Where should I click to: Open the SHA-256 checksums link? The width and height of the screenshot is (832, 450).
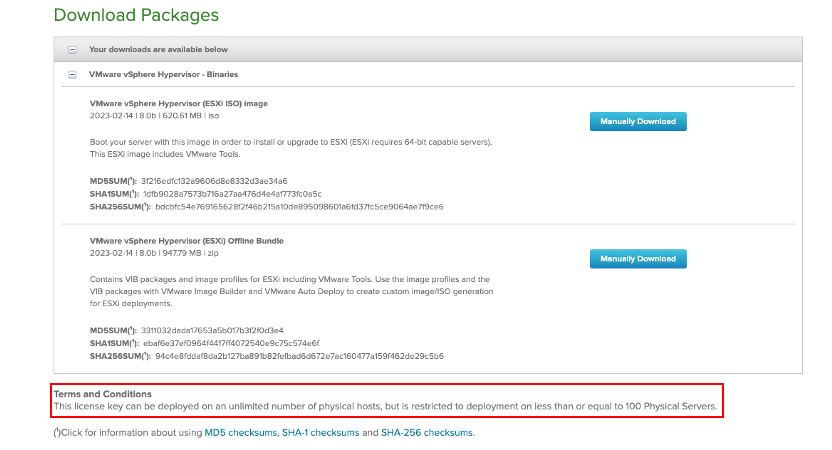pos(427,432)
